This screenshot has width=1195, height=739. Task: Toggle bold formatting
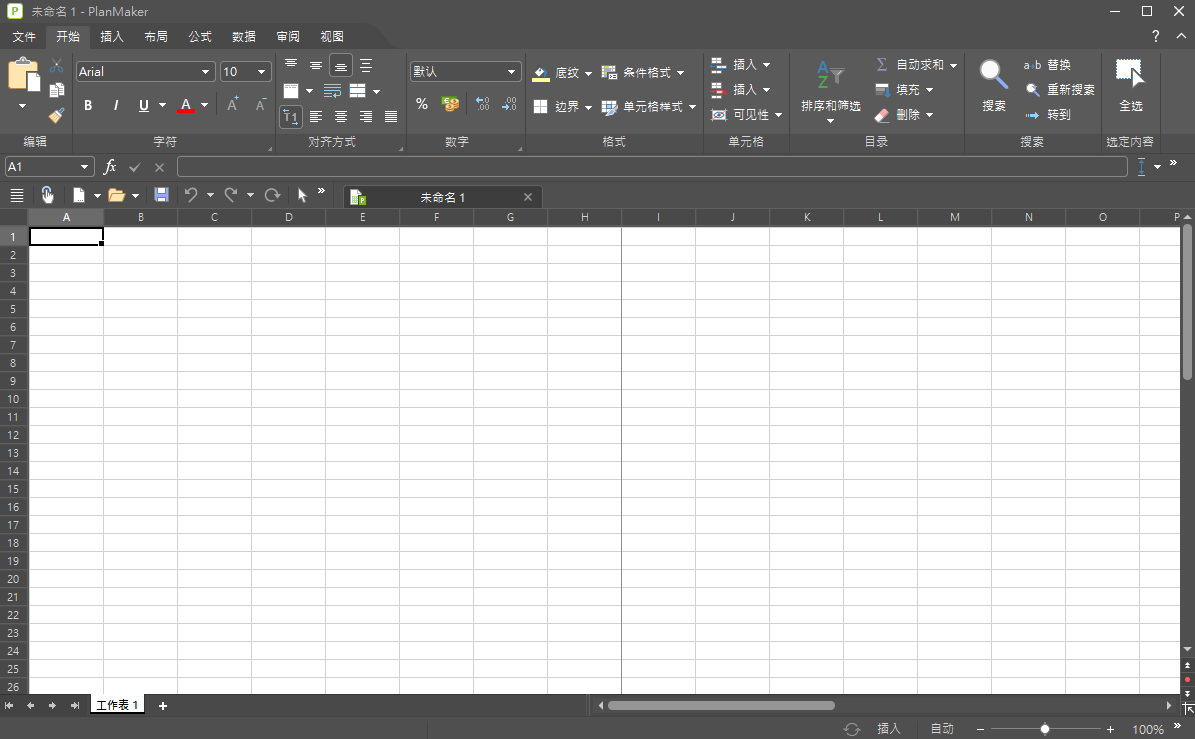click(88, 105)
